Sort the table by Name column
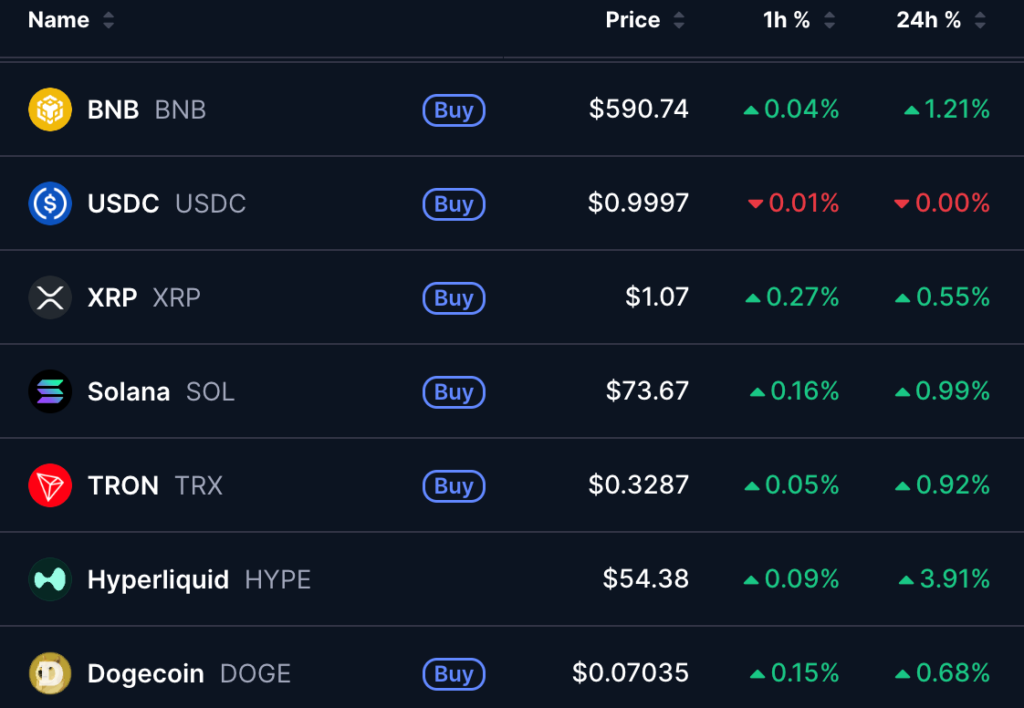Image resolution: width=1024 pixels, height=708 pixels. (x=71, y=20)
